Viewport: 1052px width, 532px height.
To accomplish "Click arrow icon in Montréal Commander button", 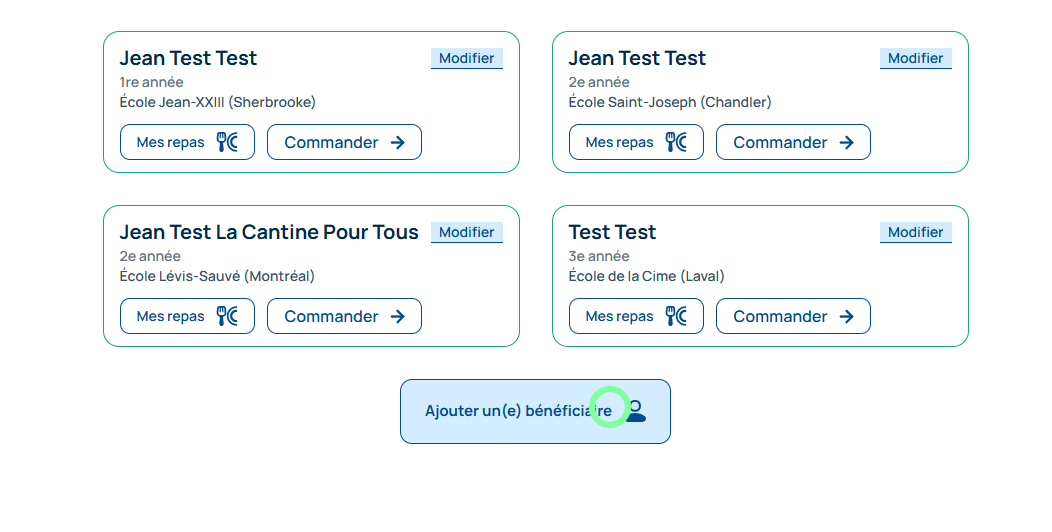I will point(397,316).
